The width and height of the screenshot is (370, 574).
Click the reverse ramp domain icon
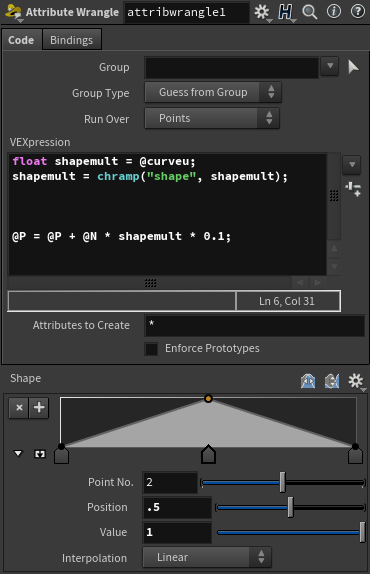332,381
